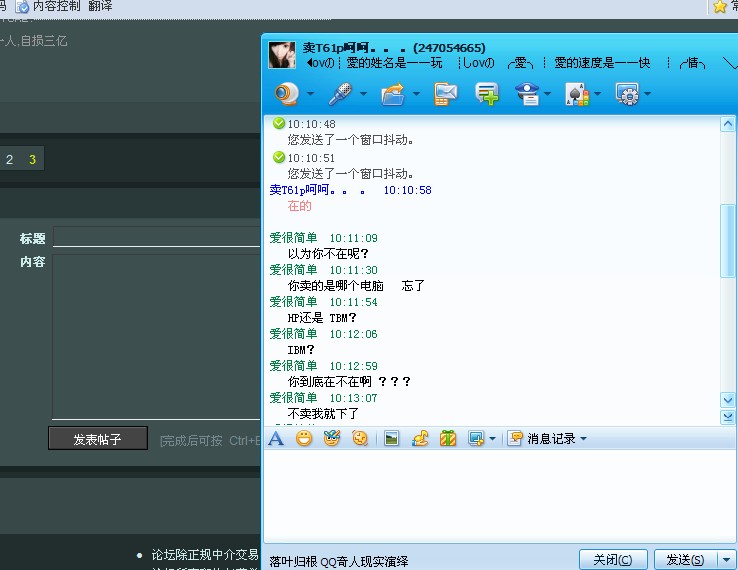Click the send email icon
The width and height of the screenshot is (738, 570).
point(446,94)
